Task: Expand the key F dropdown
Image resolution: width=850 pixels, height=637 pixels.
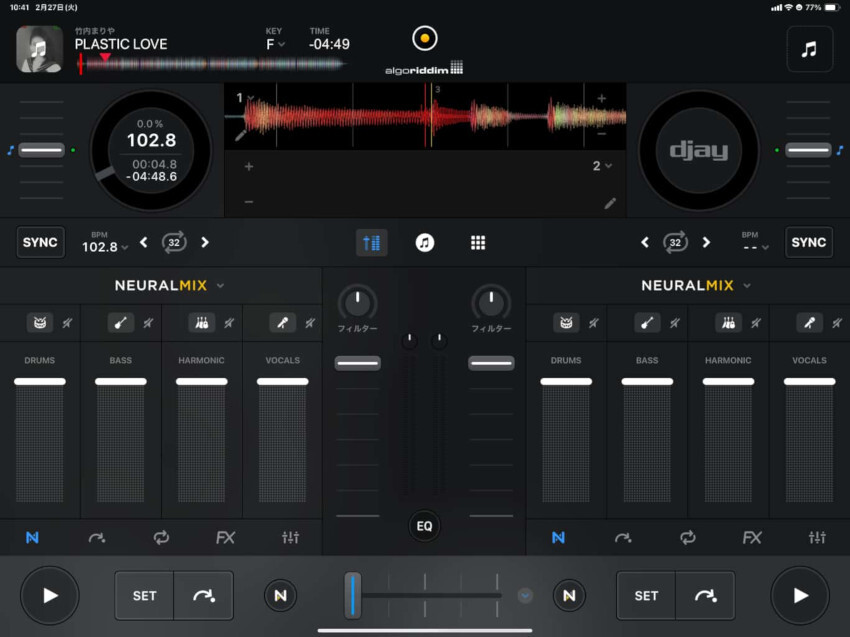Action: pyautogui.click(x=274, y=44)
